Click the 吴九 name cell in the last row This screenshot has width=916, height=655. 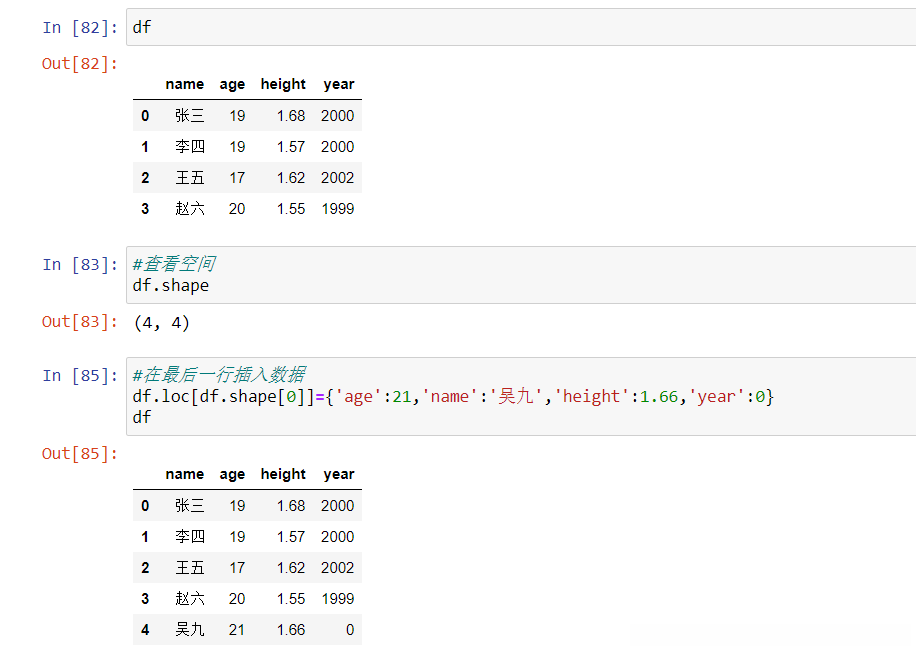[x=189, y=630]
